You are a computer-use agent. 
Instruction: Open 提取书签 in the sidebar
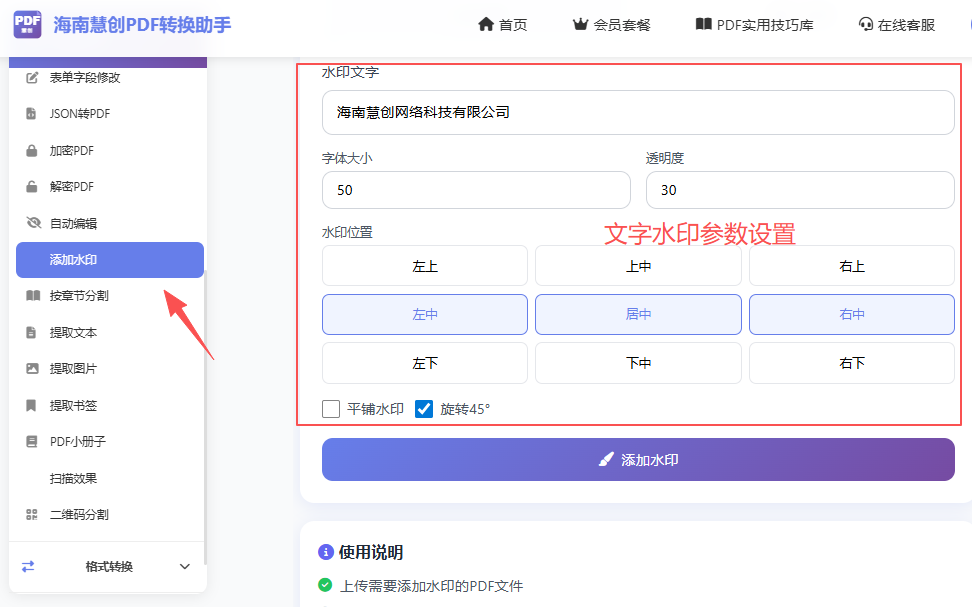click(110, 405)
